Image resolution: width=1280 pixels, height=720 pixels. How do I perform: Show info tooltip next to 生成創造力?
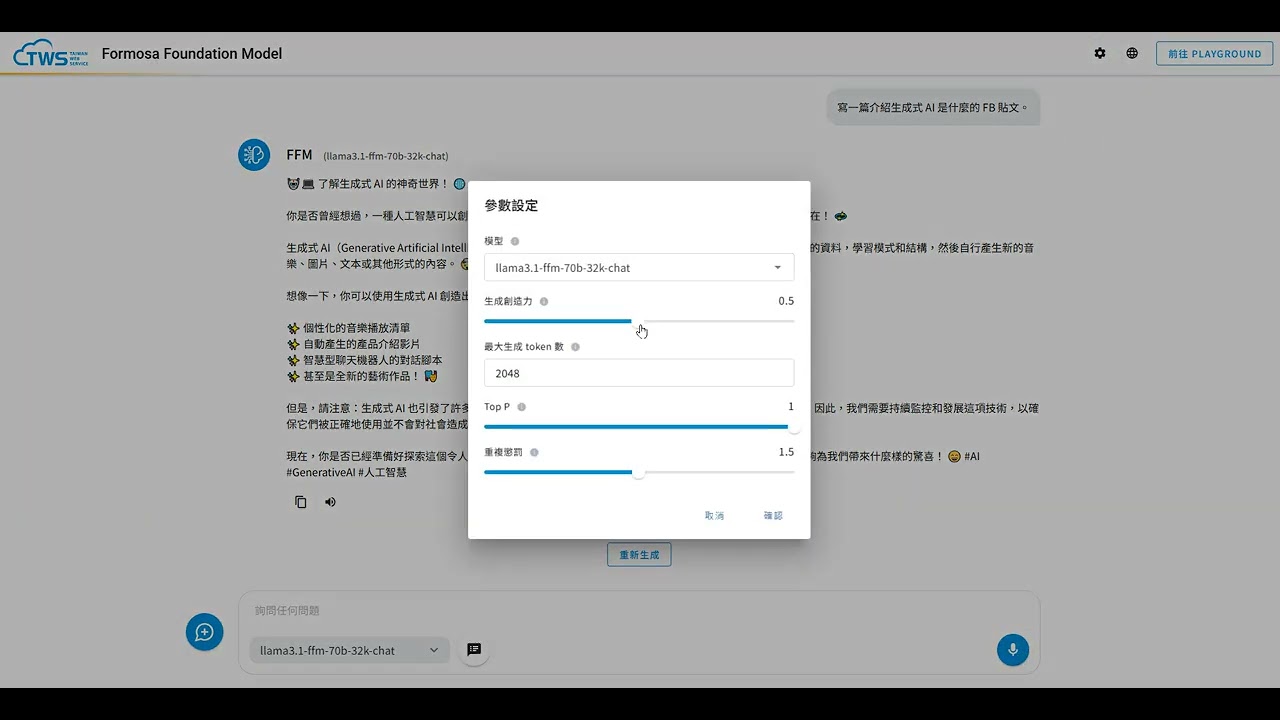click(x=544, y=301)
